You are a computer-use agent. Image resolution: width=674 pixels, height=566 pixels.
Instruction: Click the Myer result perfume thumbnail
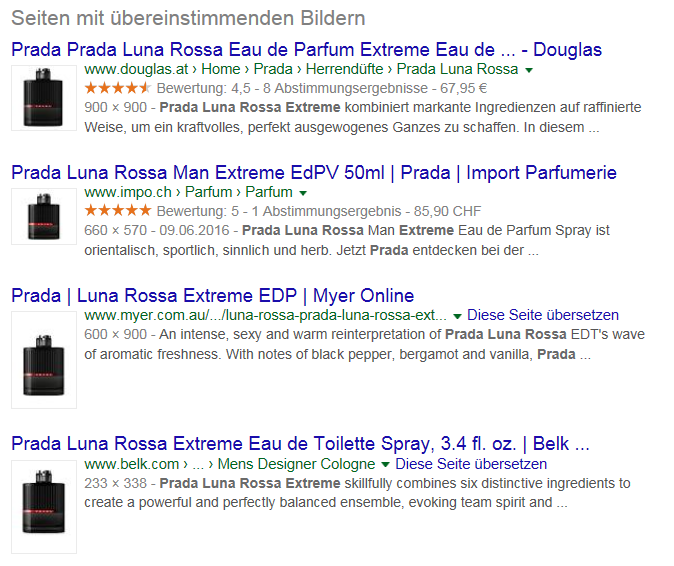pyautogui.click(x=44, y=360)
